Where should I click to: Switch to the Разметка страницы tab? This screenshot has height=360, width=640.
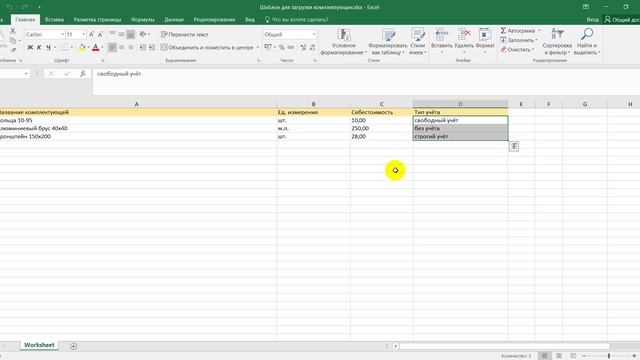[97, 20]
